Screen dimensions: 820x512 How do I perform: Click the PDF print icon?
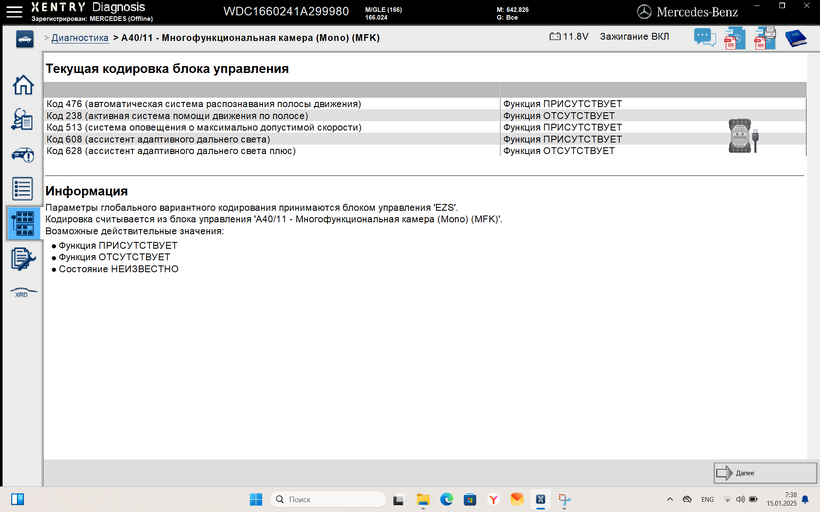coord(765,38)
